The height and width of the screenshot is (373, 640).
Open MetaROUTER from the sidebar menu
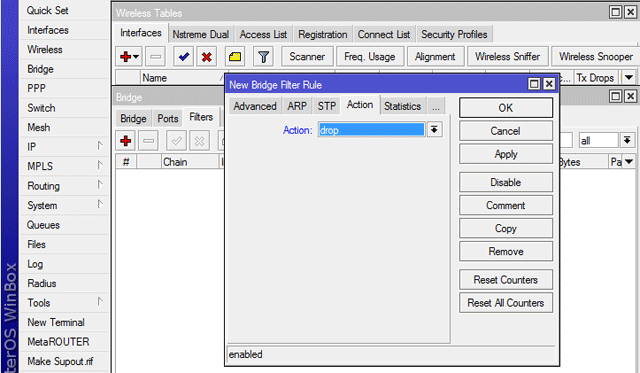tap(58, 342)
